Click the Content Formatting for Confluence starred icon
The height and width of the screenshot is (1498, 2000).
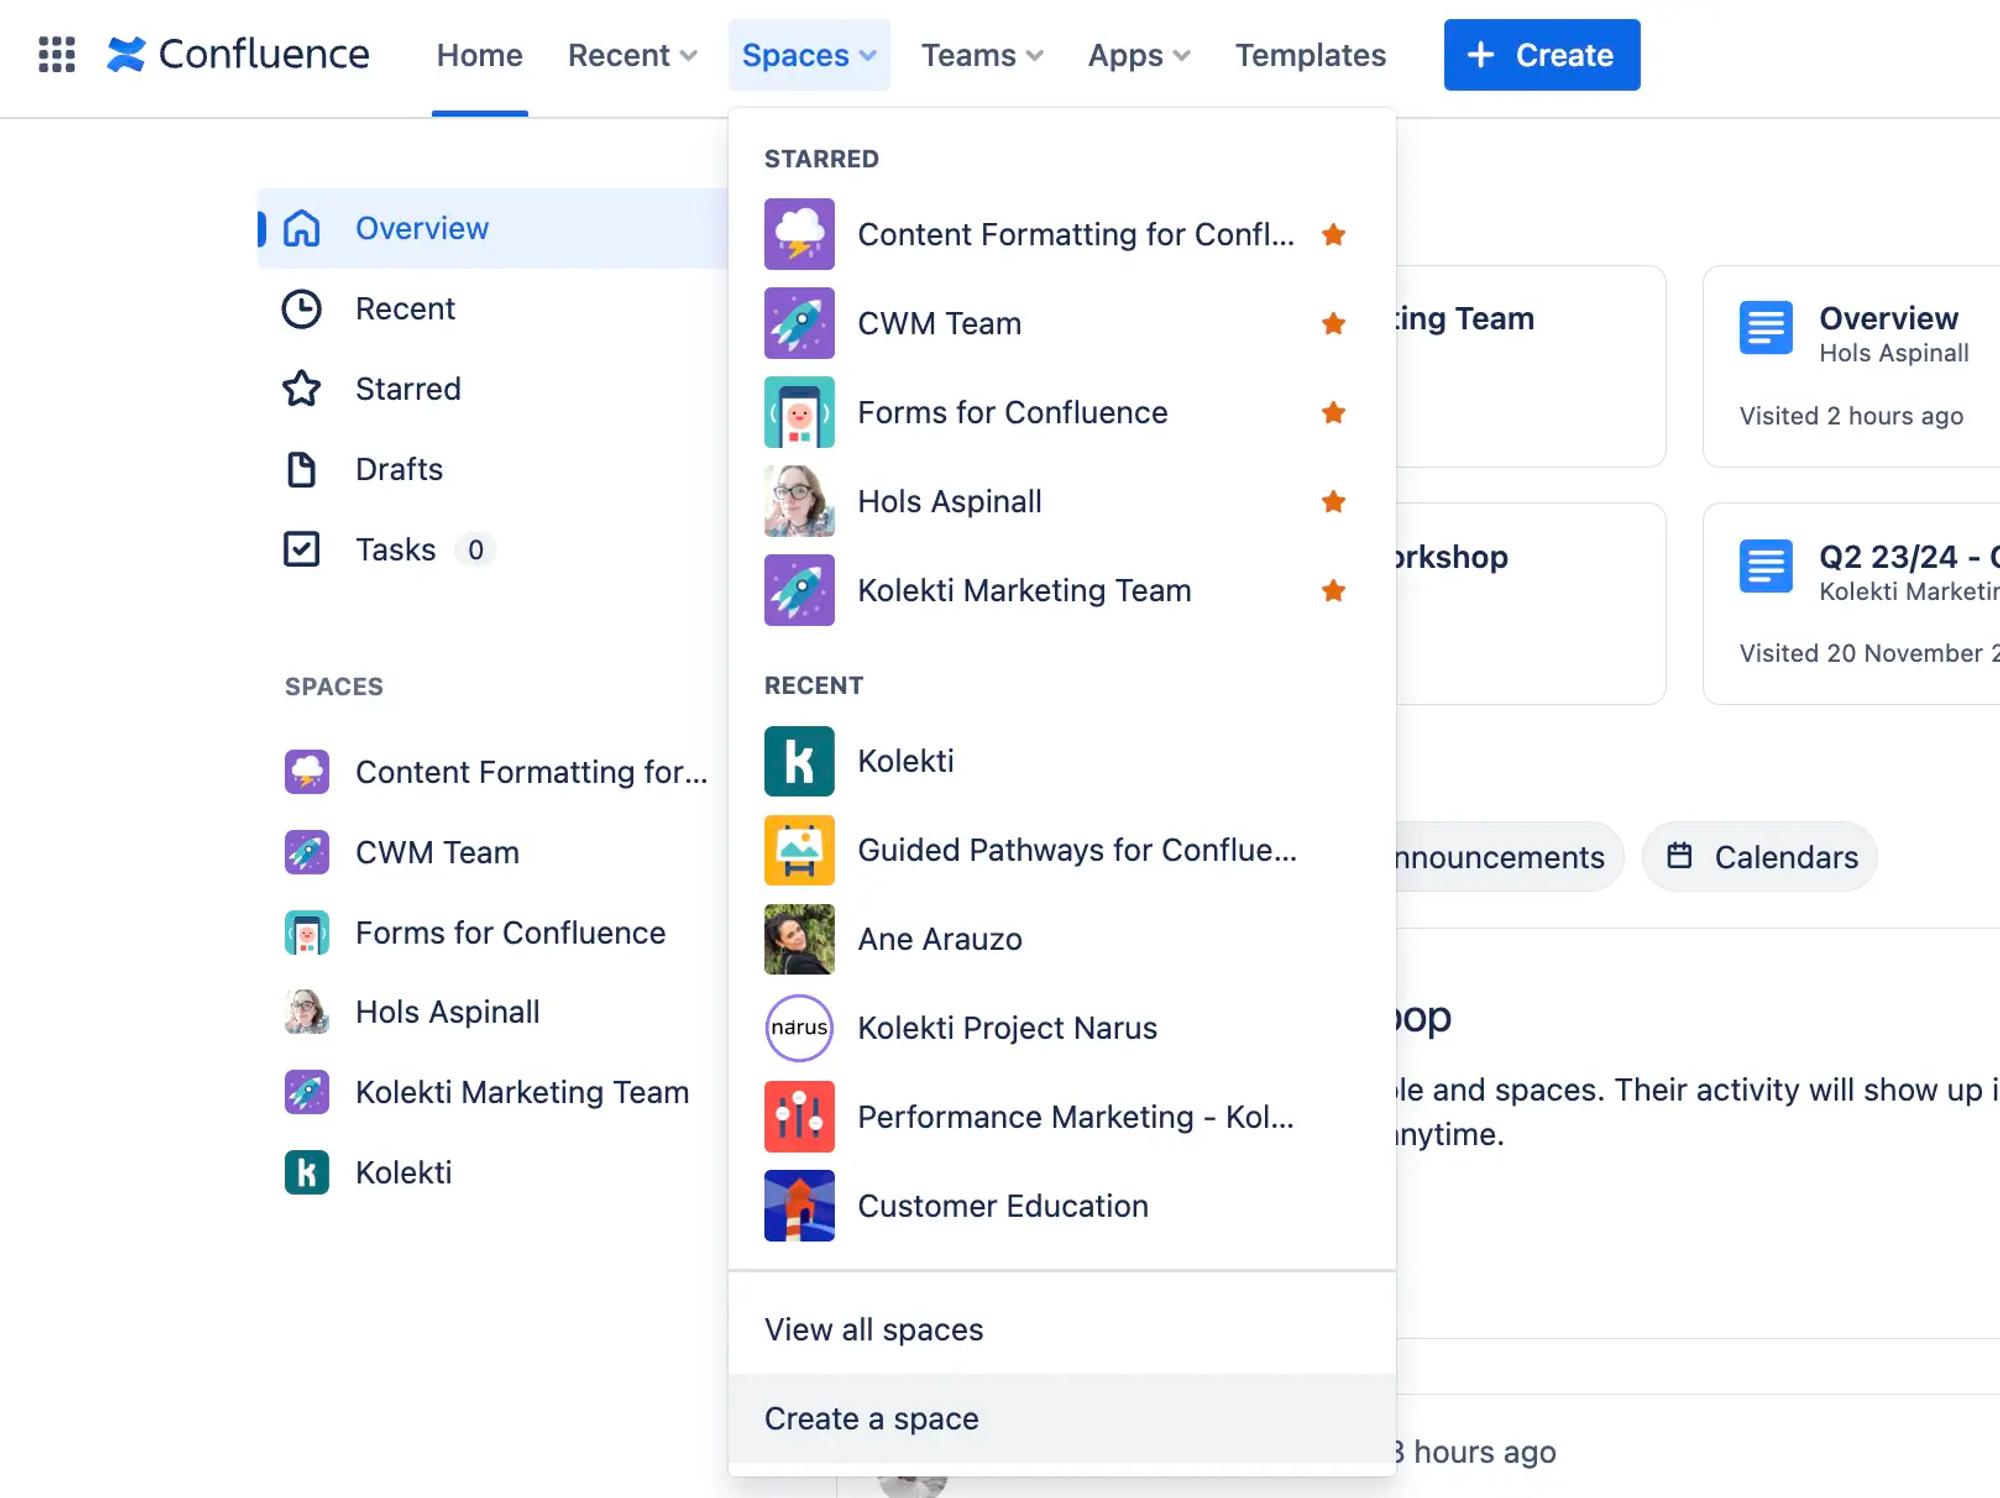click(1334, 234)
